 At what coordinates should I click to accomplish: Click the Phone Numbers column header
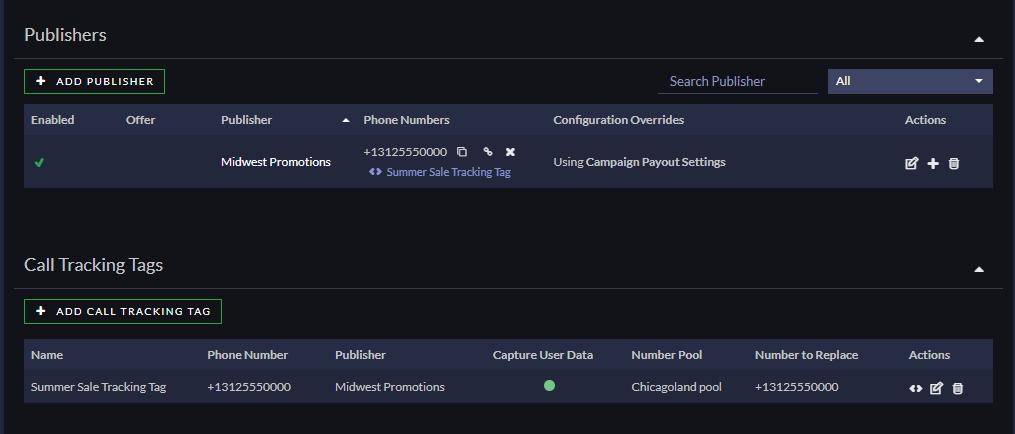point(407,120)
